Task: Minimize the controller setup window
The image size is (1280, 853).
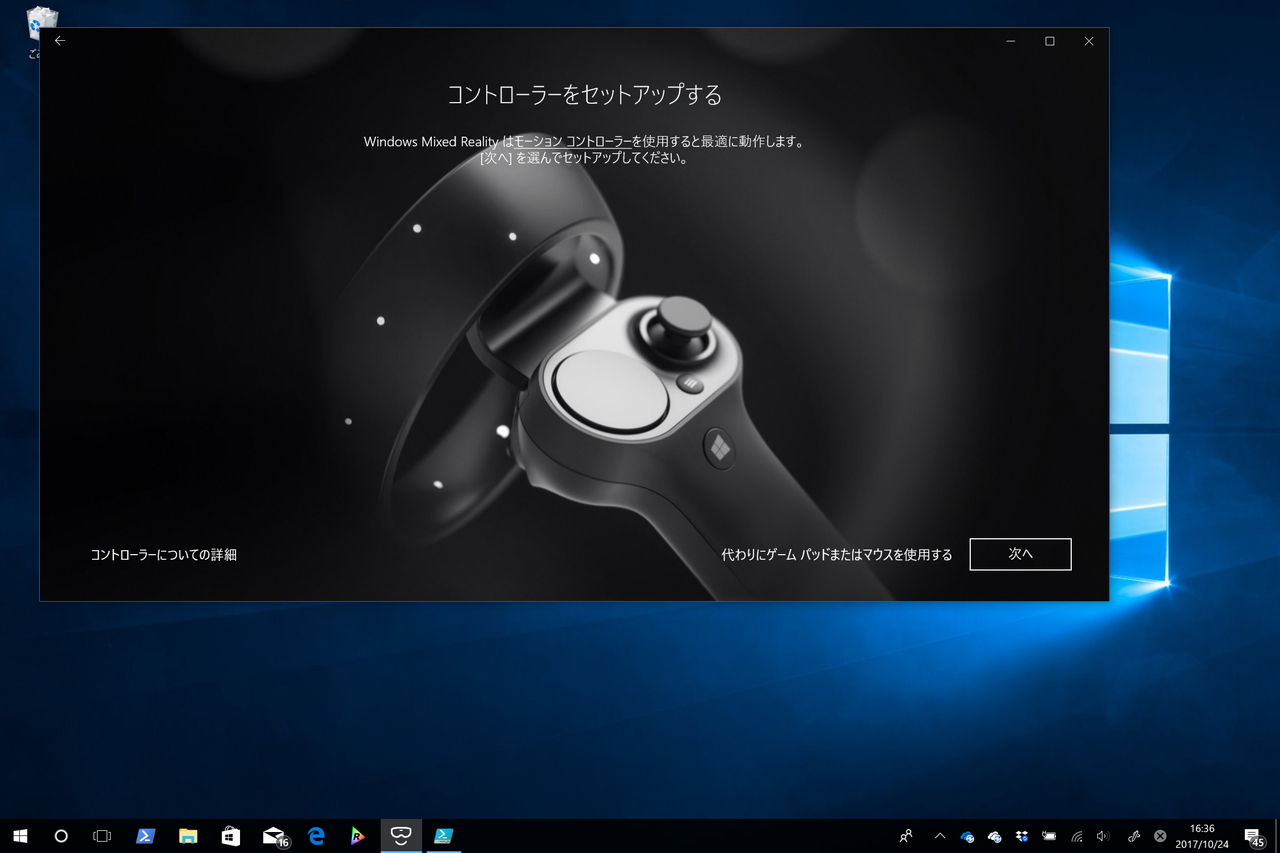Action: tap(1011, 41)
